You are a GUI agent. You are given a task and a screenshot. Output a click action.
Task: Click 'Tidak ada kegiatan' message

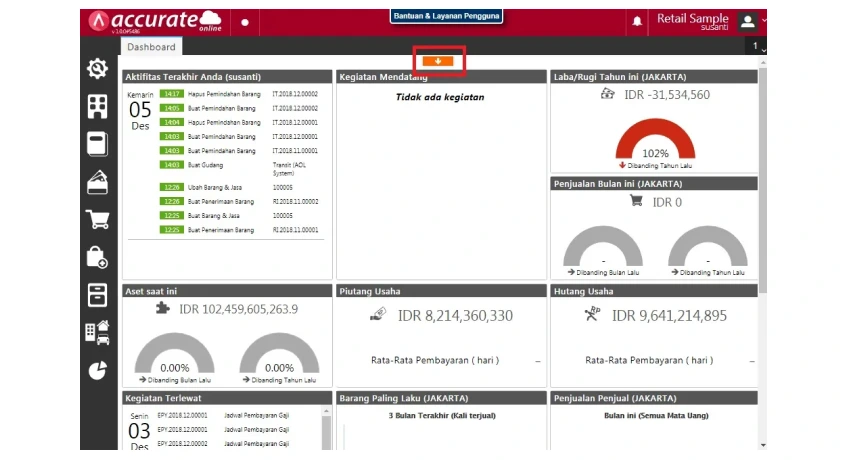coord(440,97)
